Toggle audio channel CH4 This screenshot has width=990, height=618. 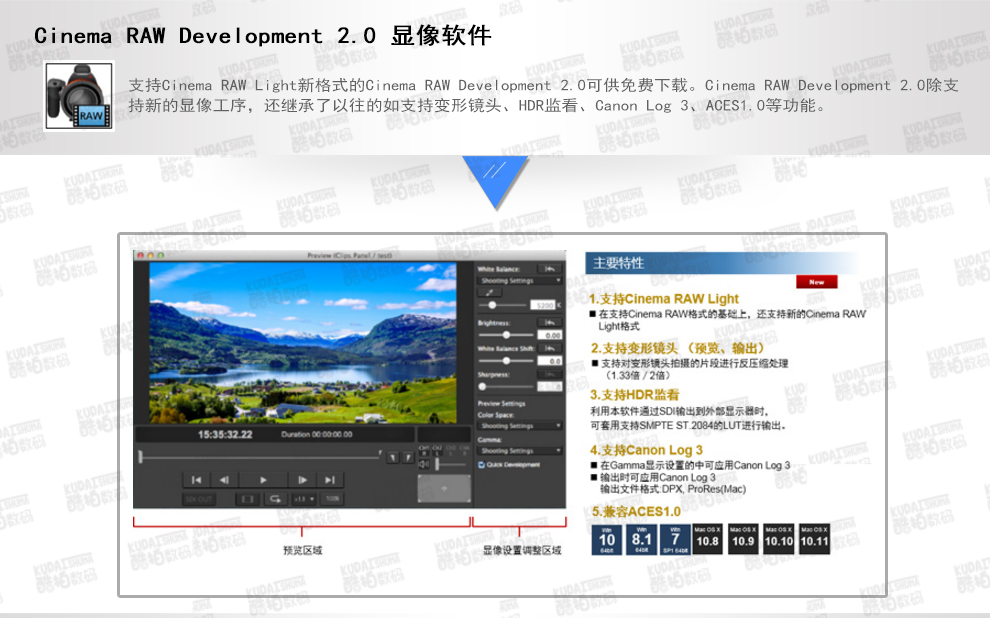click(x=464, y=450)
